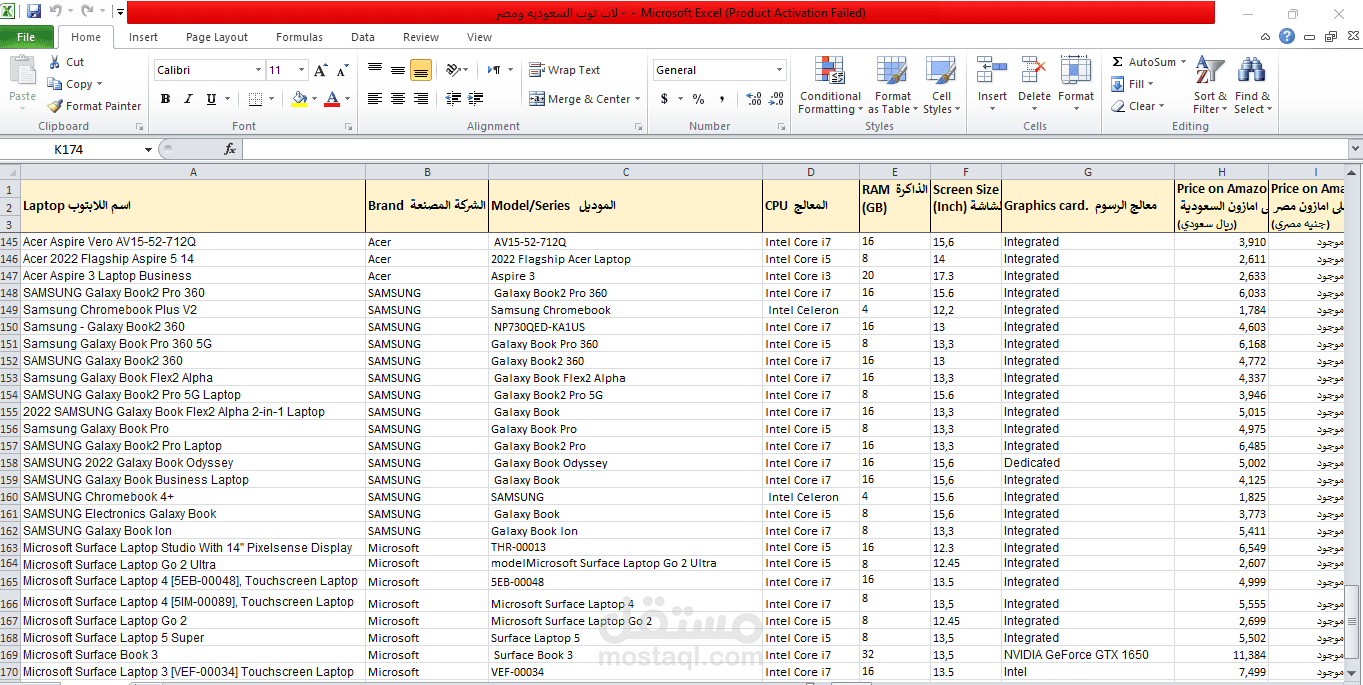This screenshot has height=685, width=1363.
Task: Open the File tab
Action: pyautogui.click(x=26, y=37)
